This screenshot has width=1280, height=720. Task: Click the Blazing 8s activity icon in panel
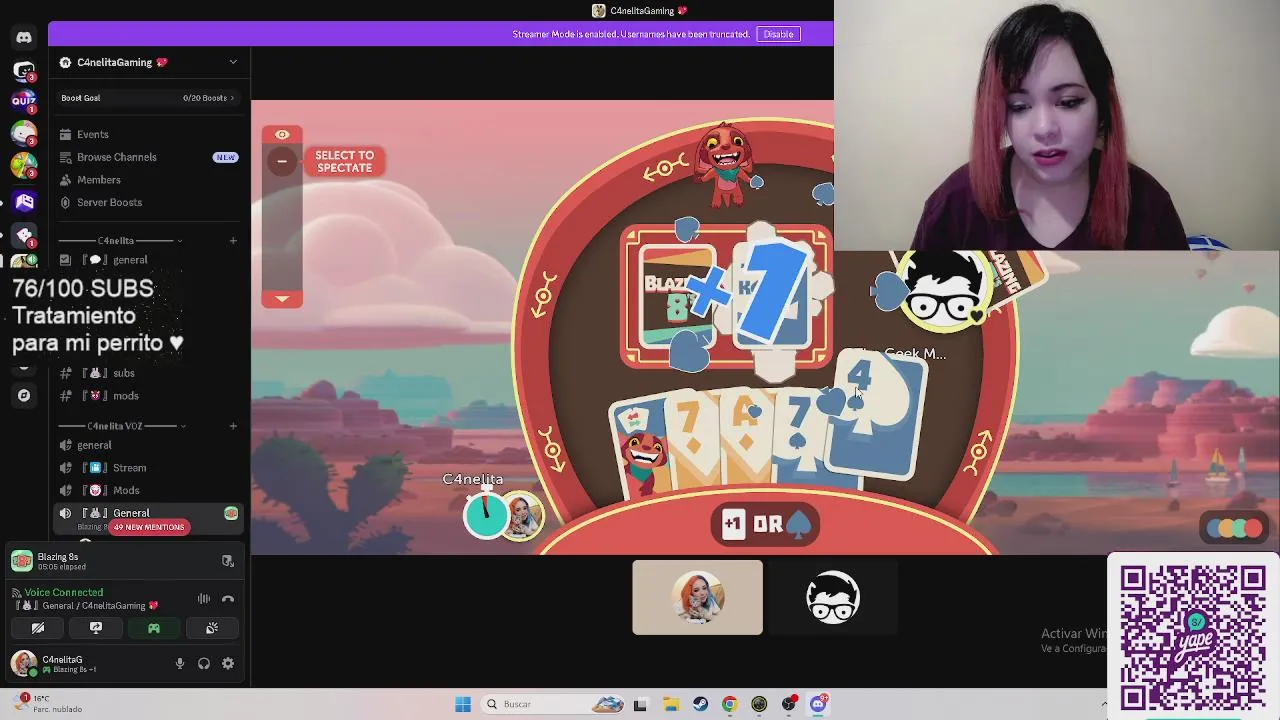coord(22,561)
